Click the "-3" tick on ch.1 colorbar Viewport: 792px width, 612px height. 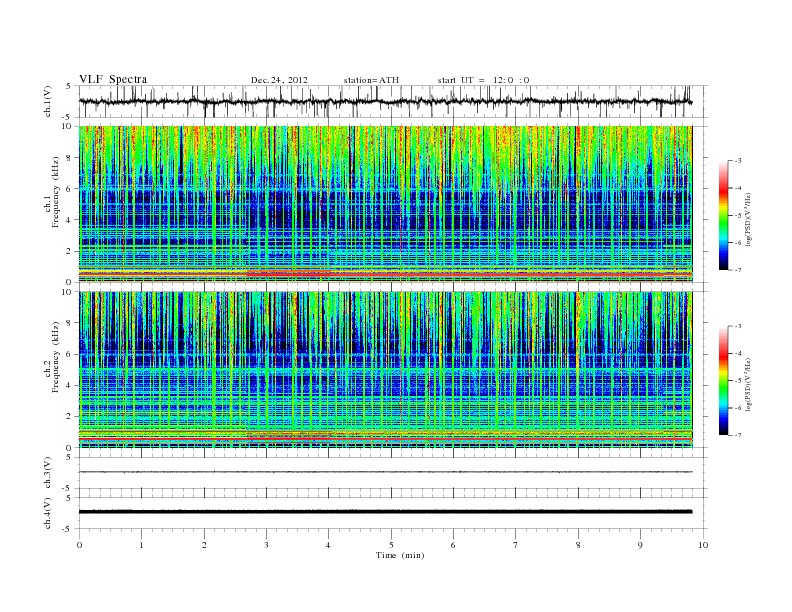click(737, 161)
